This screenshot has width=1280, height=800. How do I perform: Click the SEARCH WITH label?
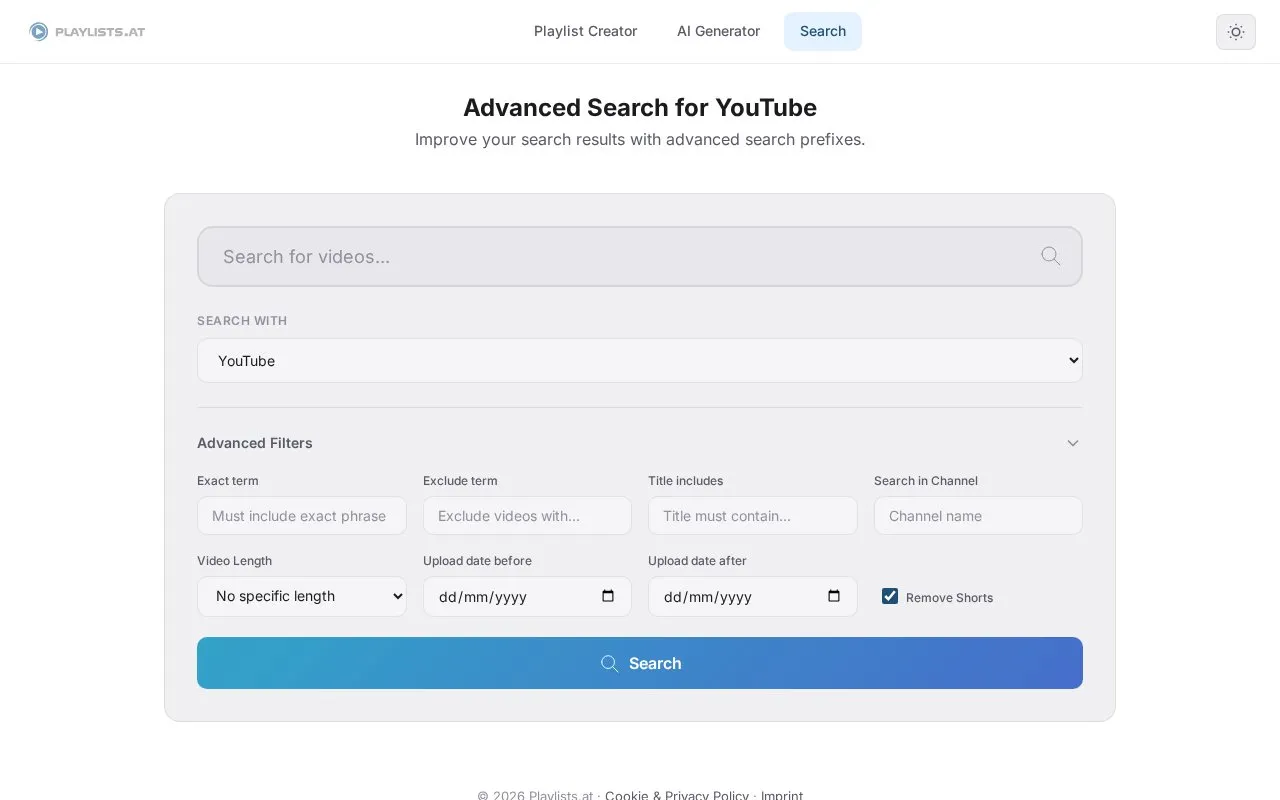click(x=242, y=321)
